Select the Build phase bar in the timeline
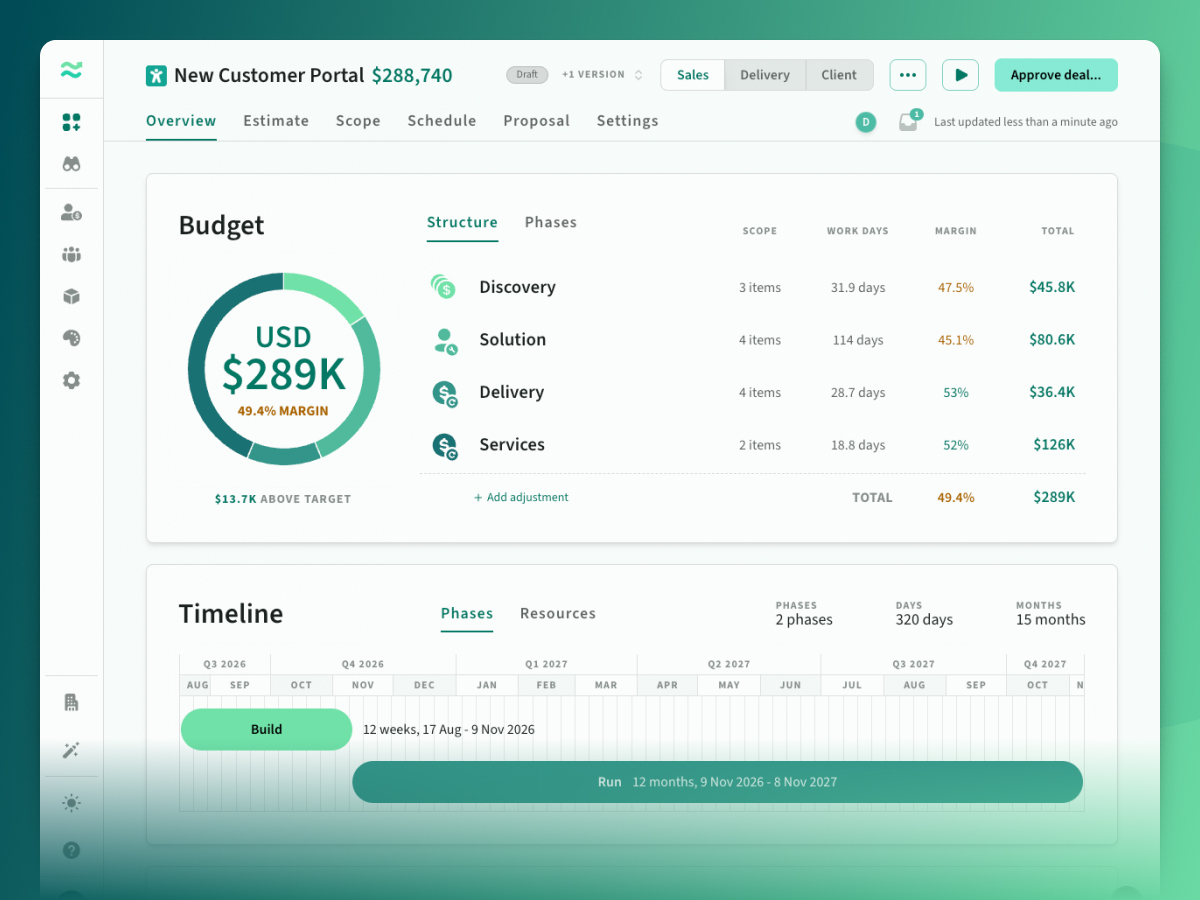Image resolution: width=1200 pixels, height=900 pixels. click(x=266, y=729)
